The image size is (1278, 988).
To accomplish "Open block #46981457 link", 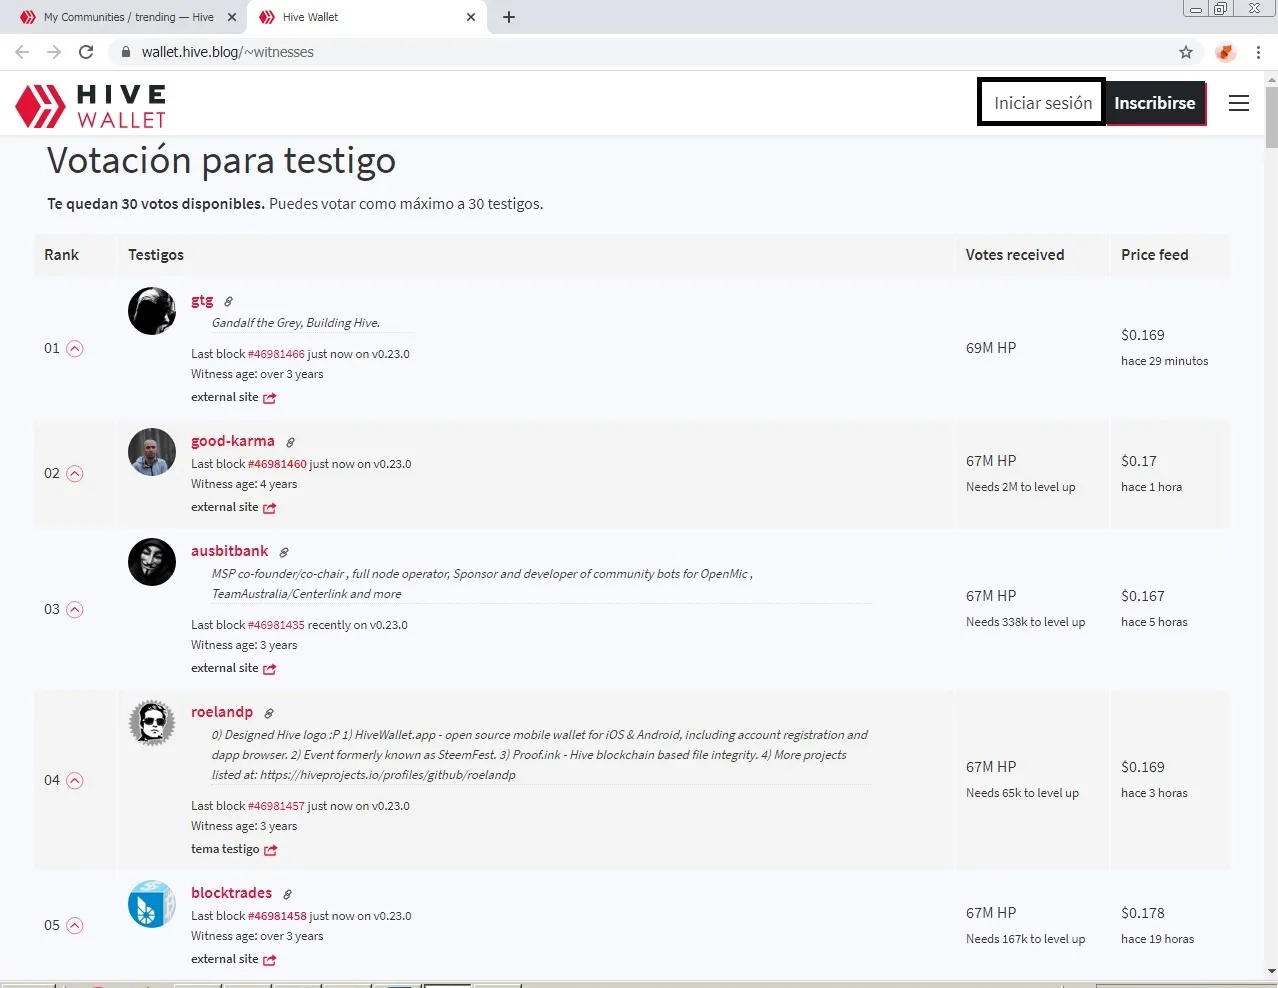I will tap(276, 806).
